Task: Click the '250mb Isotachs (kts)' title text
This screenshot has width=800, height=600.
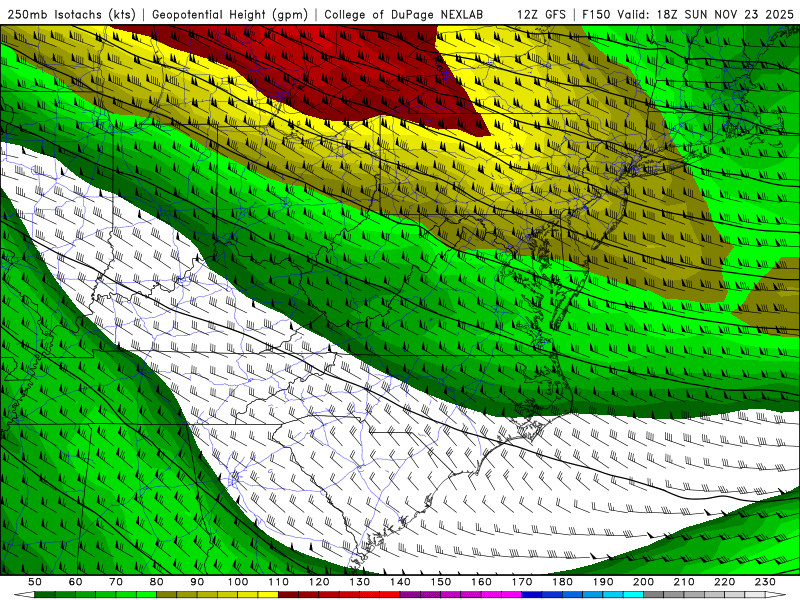Action: point(71,14)
